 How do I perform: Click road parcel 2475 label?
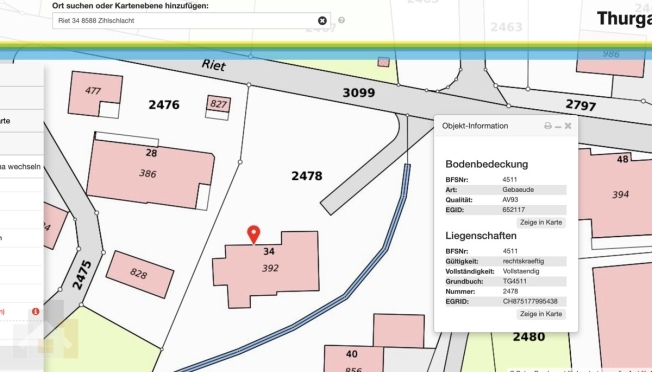(x=82, y=275)
